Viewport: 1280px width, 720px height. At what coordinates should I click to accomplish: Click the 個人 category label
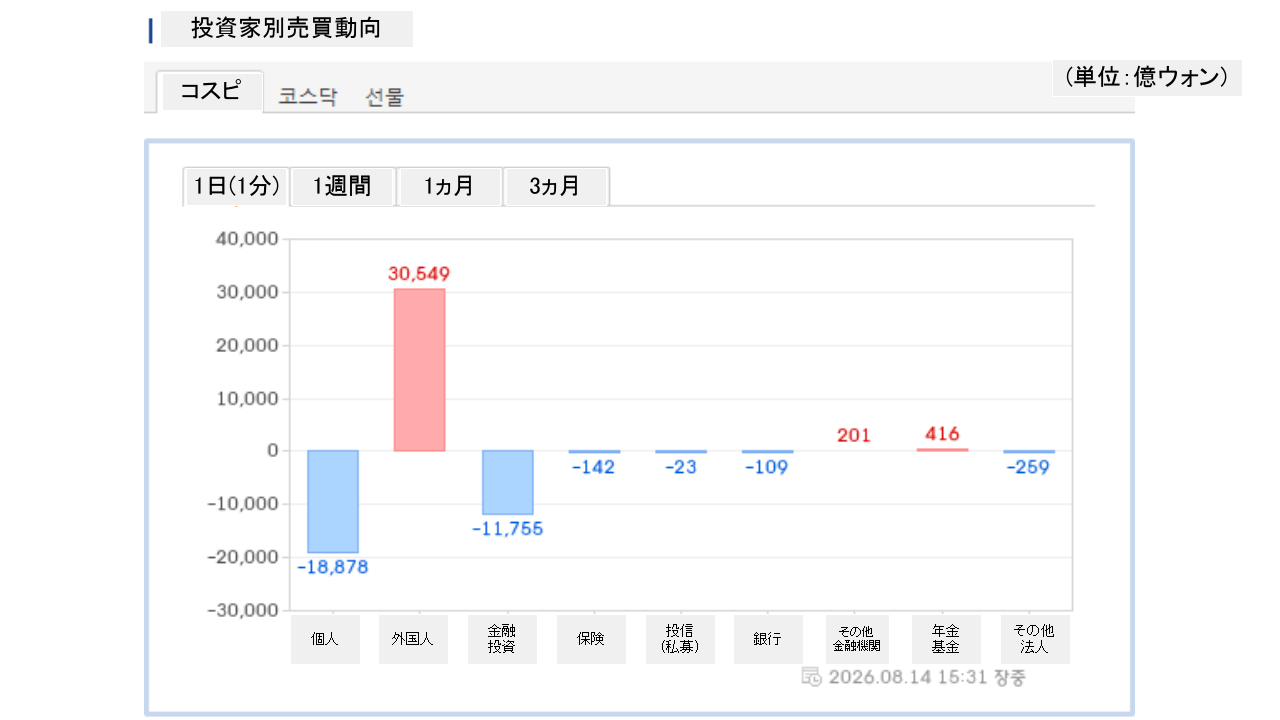(x=325, y=639)
